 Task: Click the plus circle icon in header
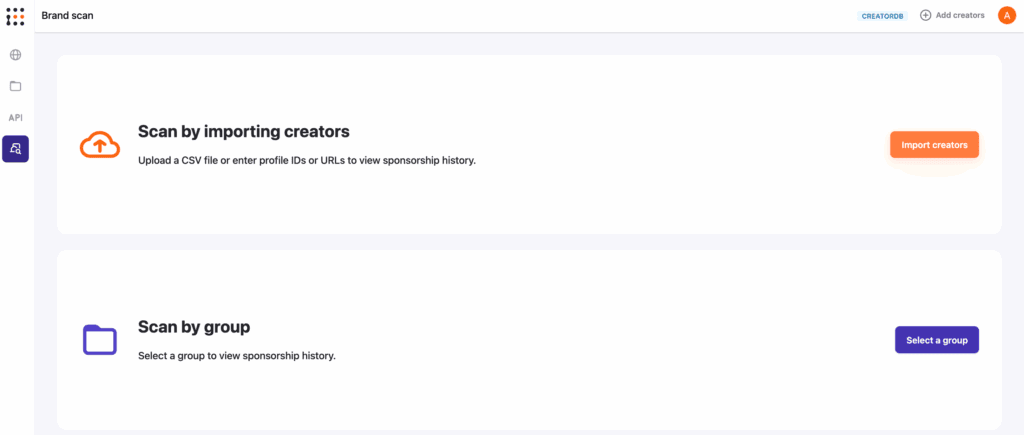[925, 15]
